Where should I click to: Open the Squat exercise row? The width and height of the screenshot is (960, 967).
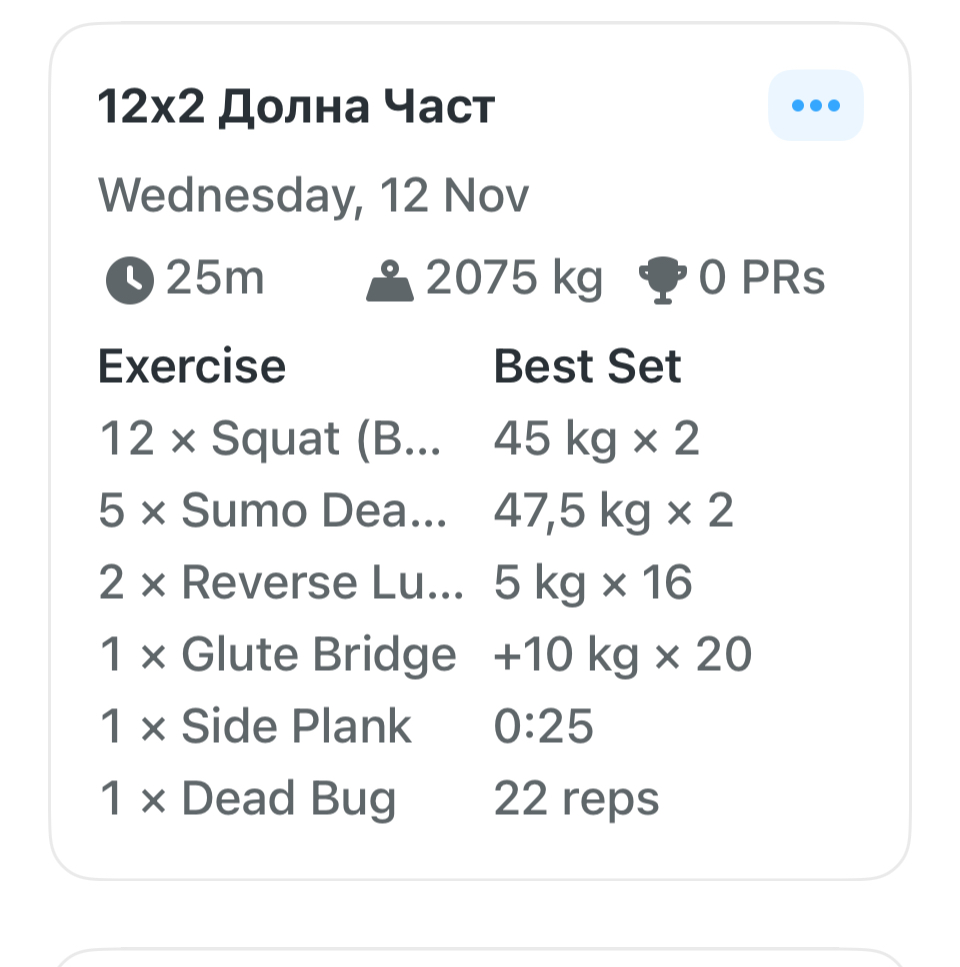[270, 439]
